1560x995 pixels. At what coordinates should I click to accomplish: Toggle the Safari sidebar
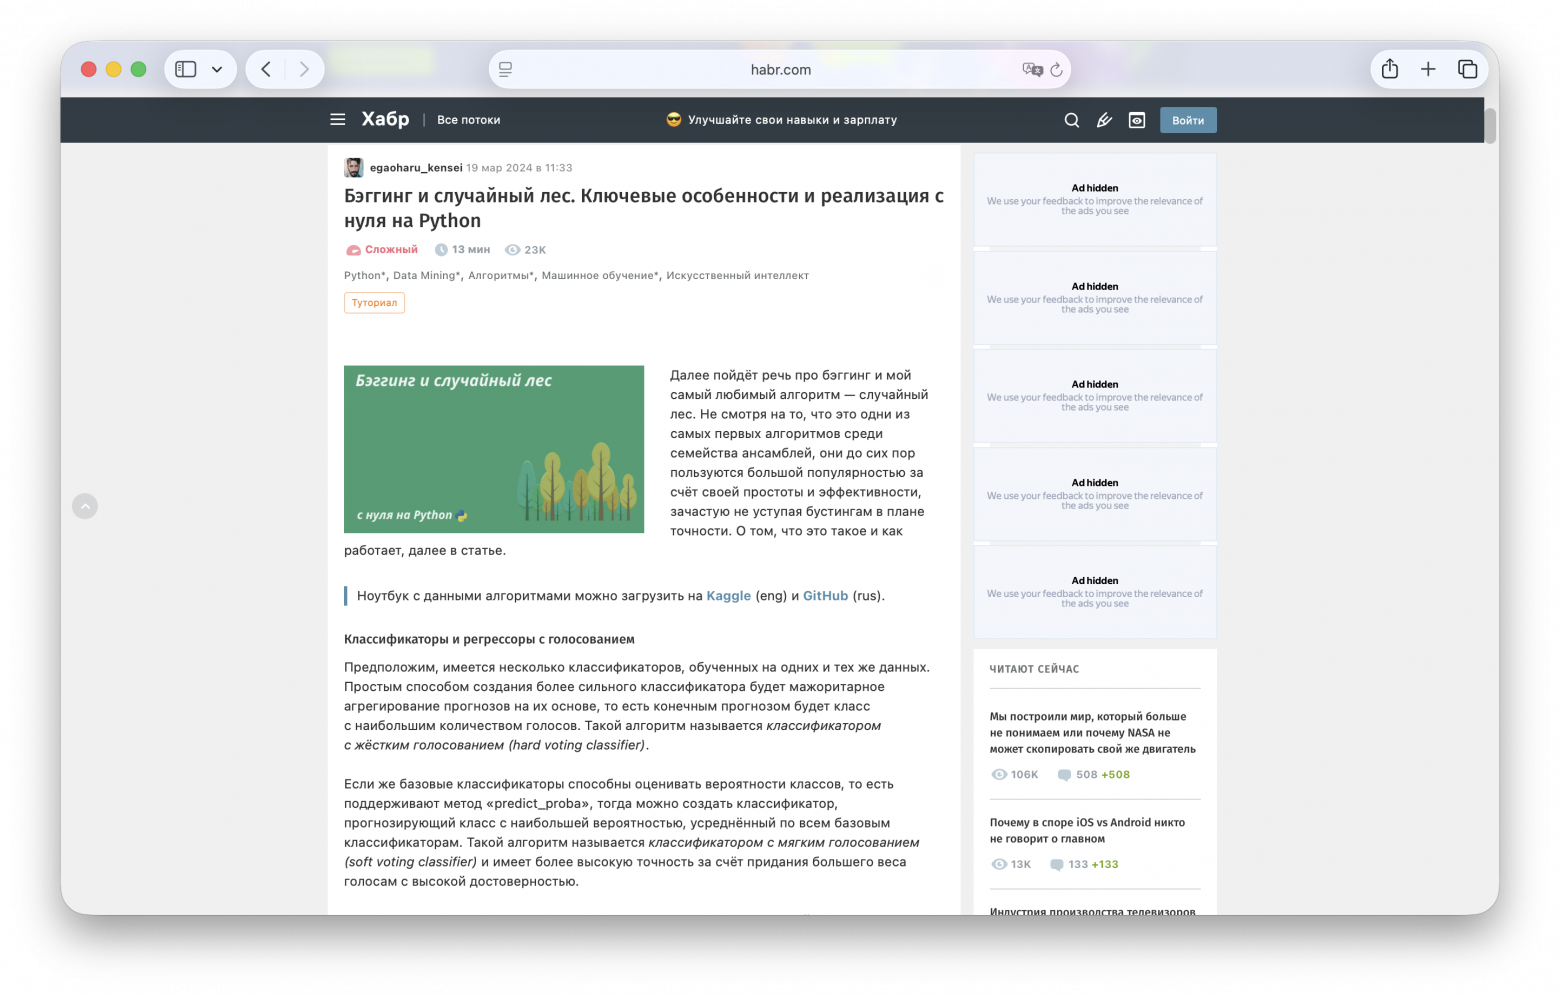click(x=184, y=68)
